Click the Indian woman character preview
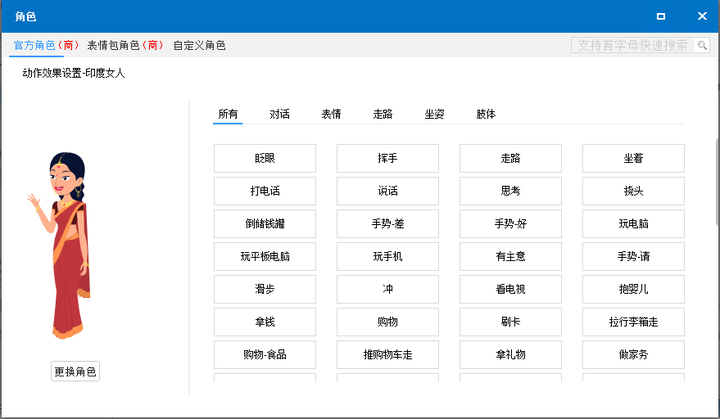 [x=59, y=245]
